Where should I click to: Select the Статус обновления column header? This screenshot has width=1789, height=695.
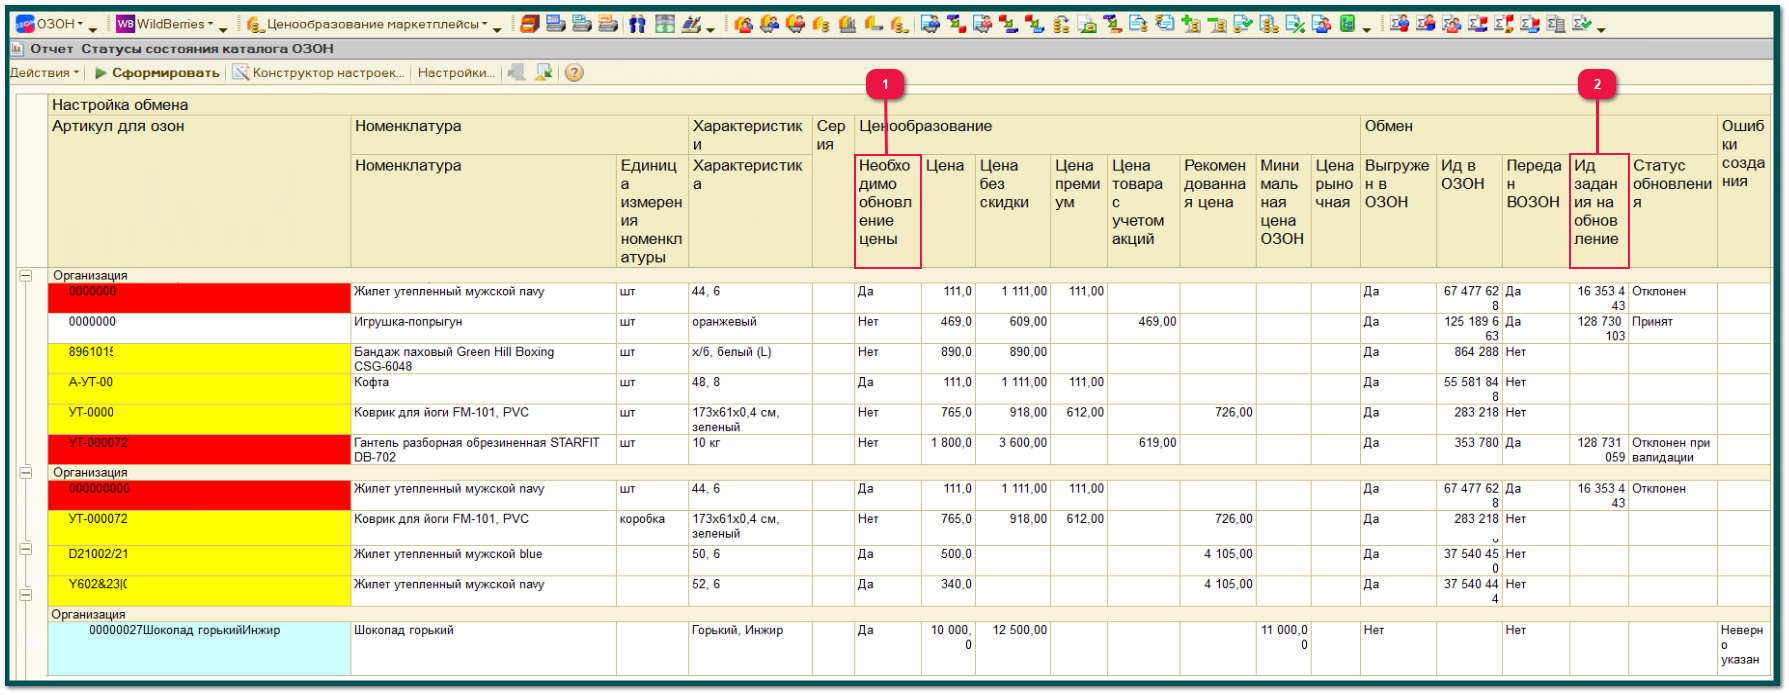[x=1673, y=211]
